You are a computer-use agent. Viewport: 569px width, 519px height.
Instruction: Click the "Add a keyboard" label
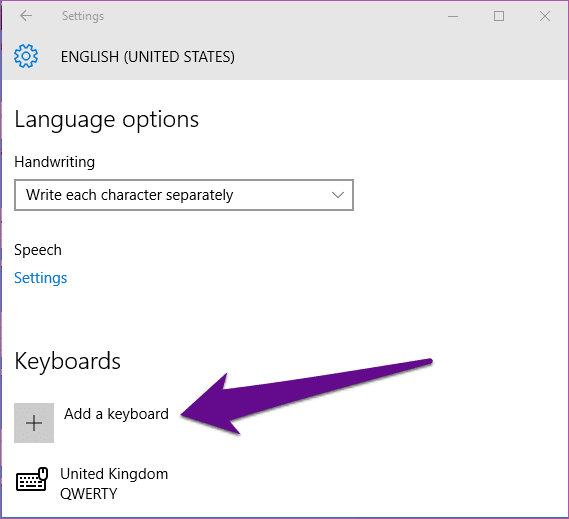(116, 414)
